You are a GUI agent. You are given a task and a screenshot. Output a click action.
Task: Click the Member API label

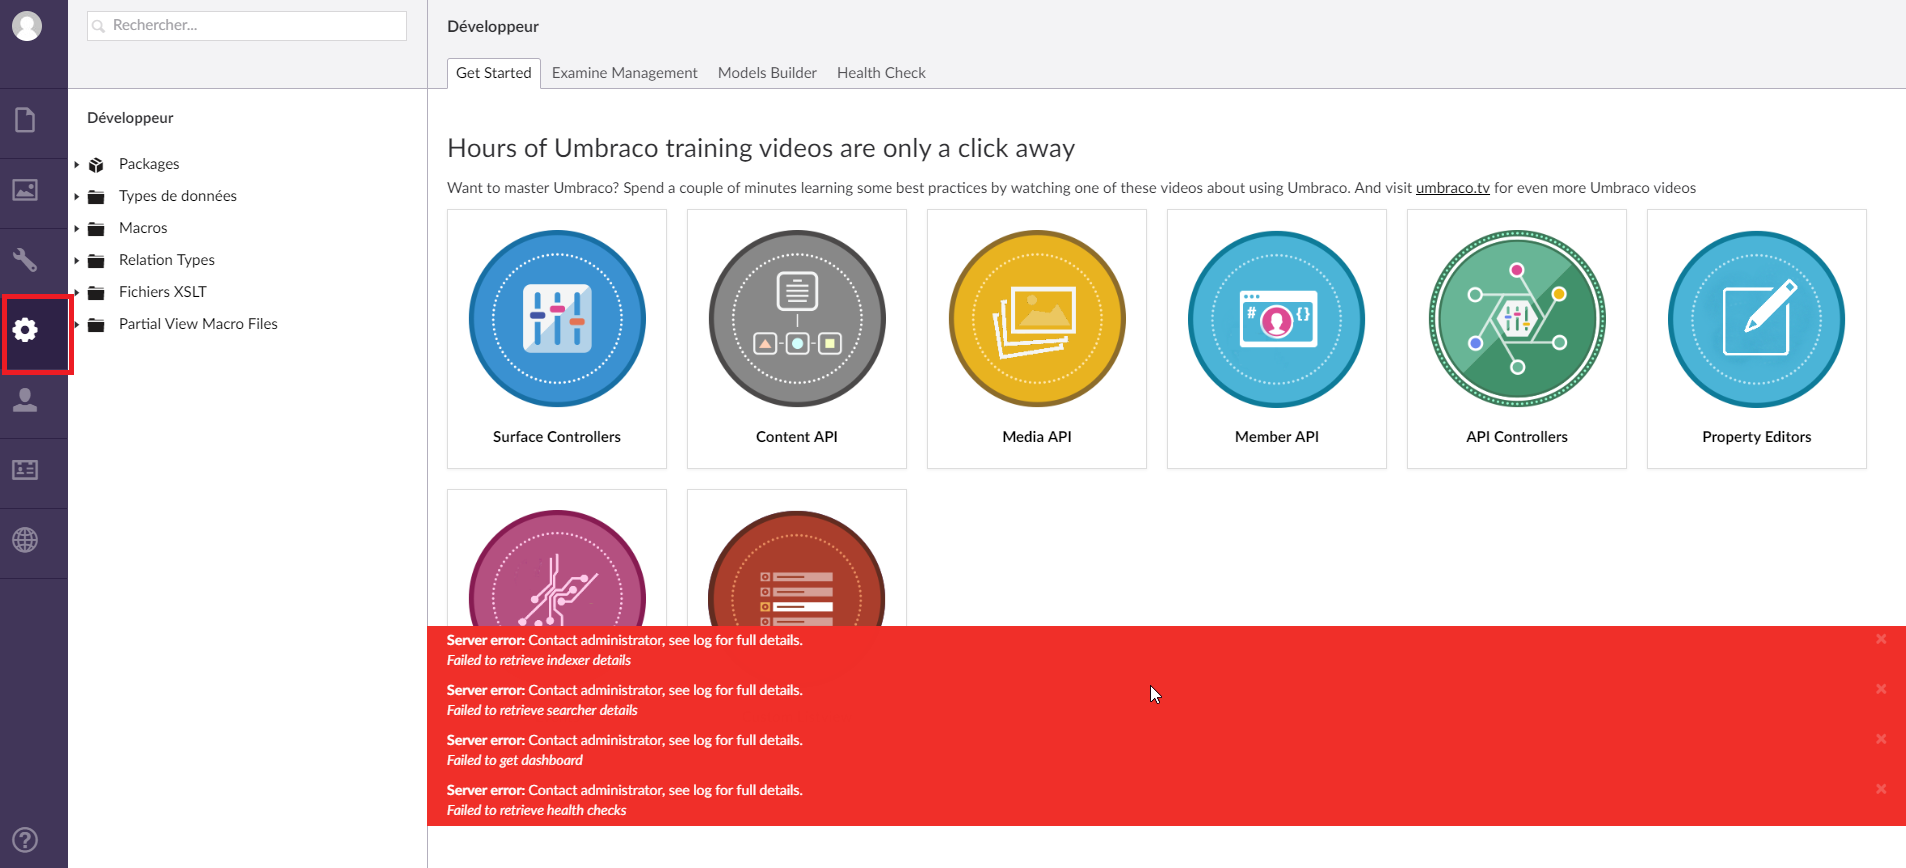(x=1277, y=437)
